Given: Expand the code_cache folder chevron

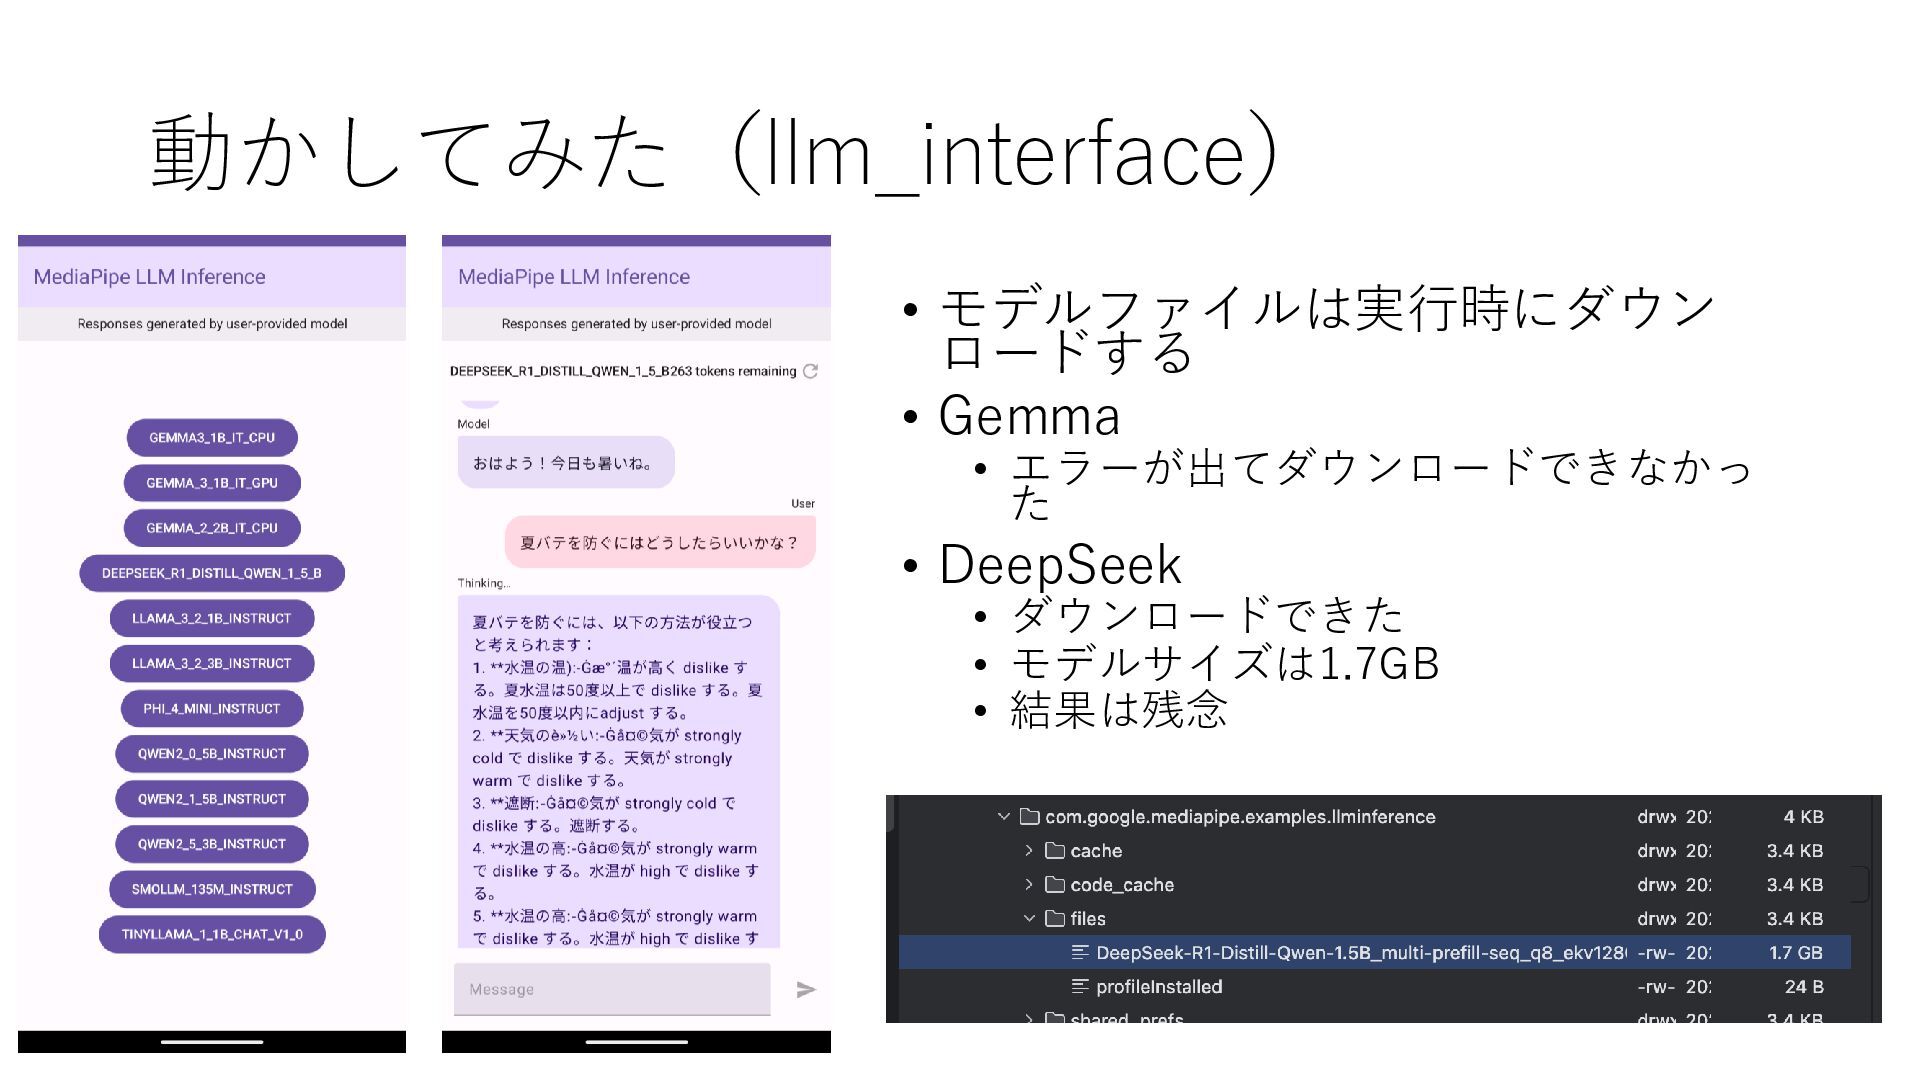Looking at the screenshot, I should coord(1029,885).
